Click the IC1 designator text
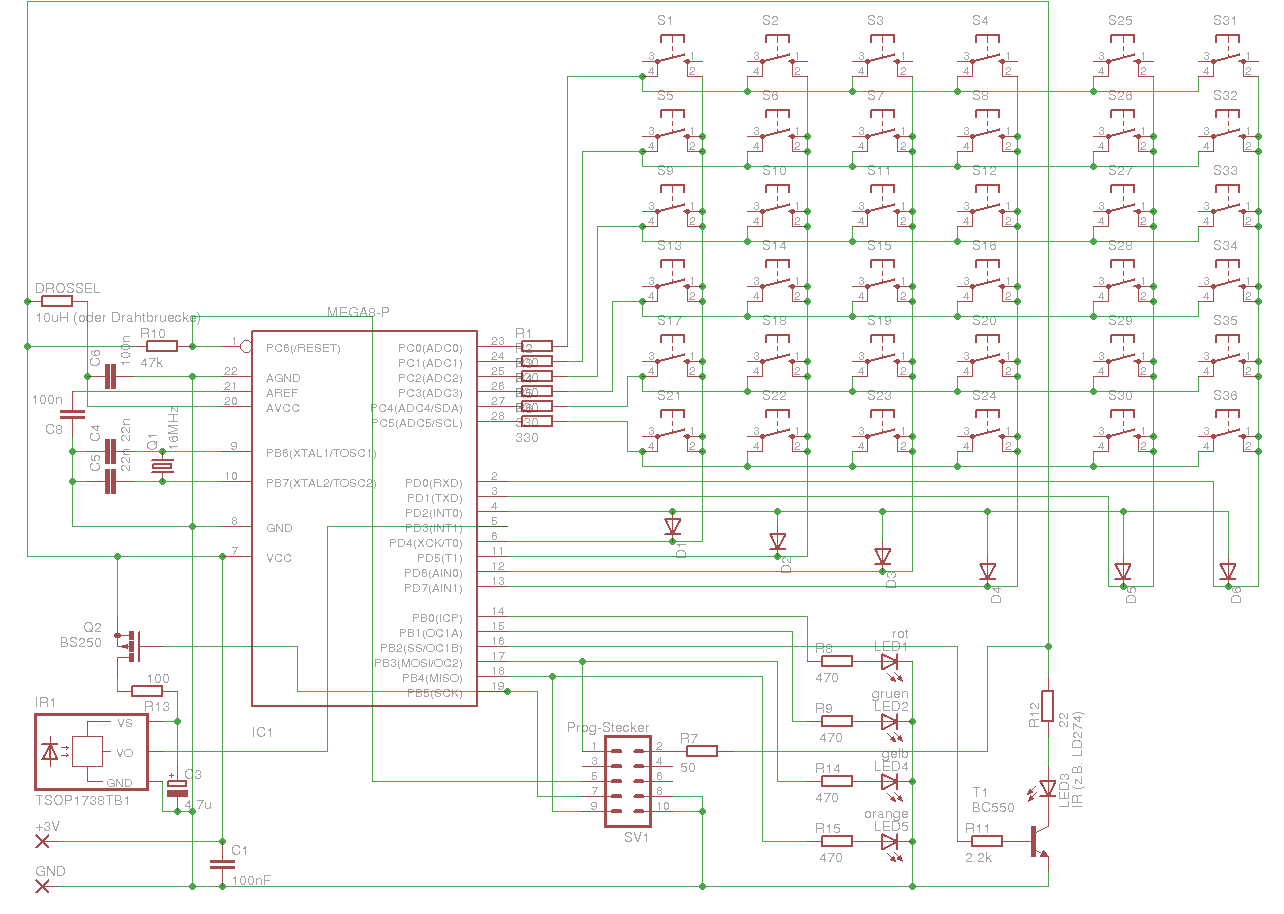 pyautogui.click(x=262, y=732)
